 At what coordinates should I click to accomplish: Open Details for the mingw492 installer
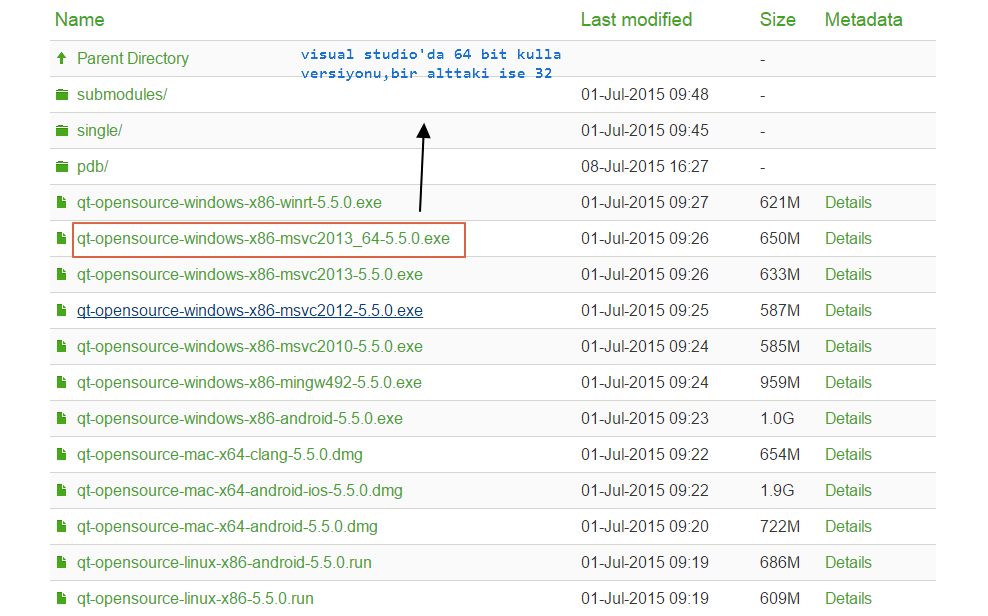coord(848,382)
